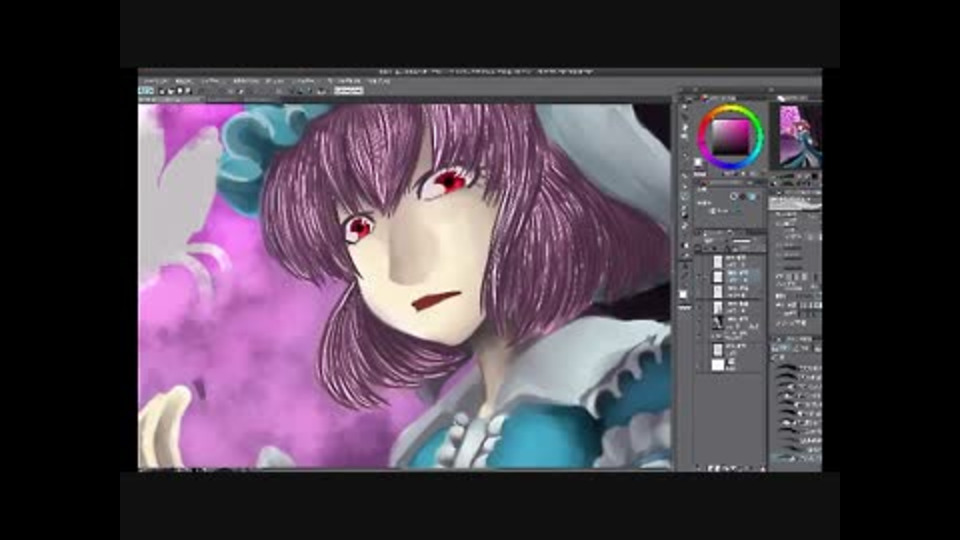
Task: Click the CLIP STUDIO icon in command bar
Action: click(146, 91)
